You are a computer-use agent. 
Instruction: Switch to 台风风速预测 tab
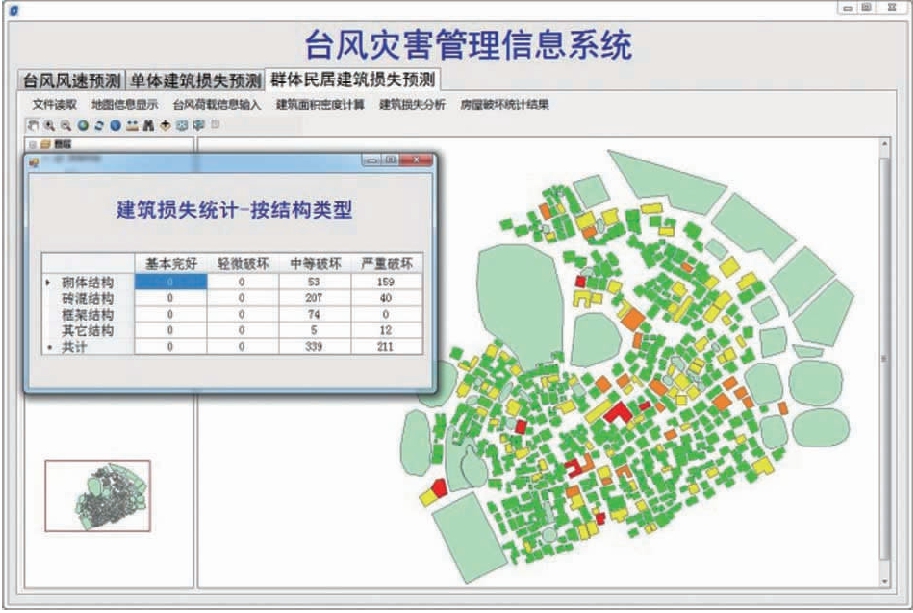tap(72, 80)
